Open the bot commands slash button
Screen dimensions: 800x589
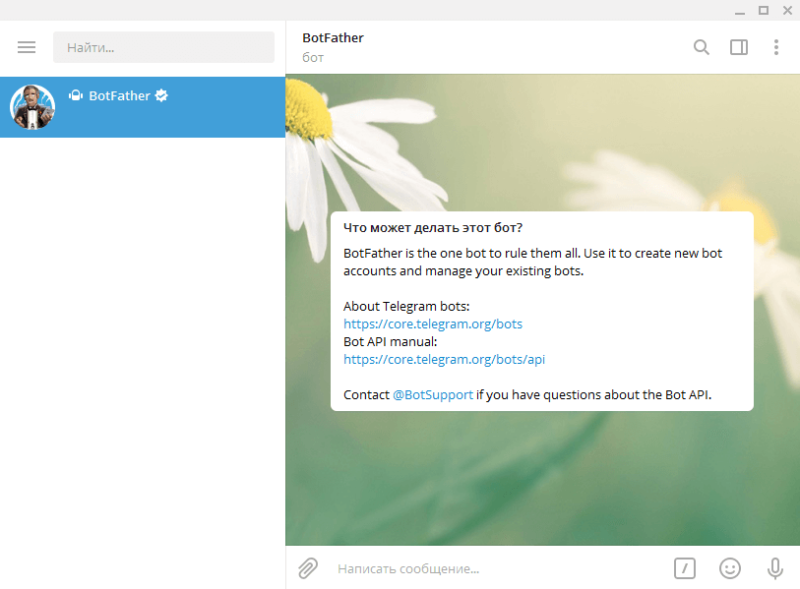point(685,568)
